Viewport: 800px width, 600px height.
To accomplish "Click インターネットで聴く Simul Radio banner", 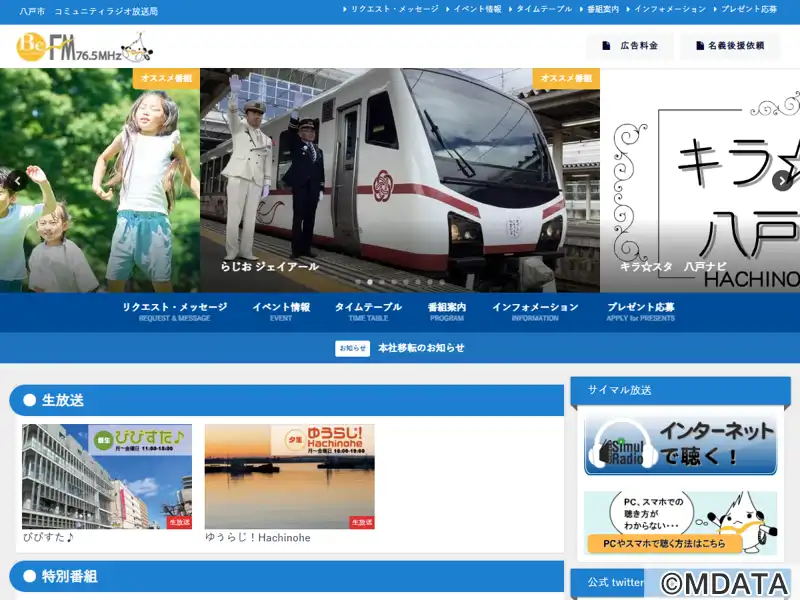I will 680,445.
